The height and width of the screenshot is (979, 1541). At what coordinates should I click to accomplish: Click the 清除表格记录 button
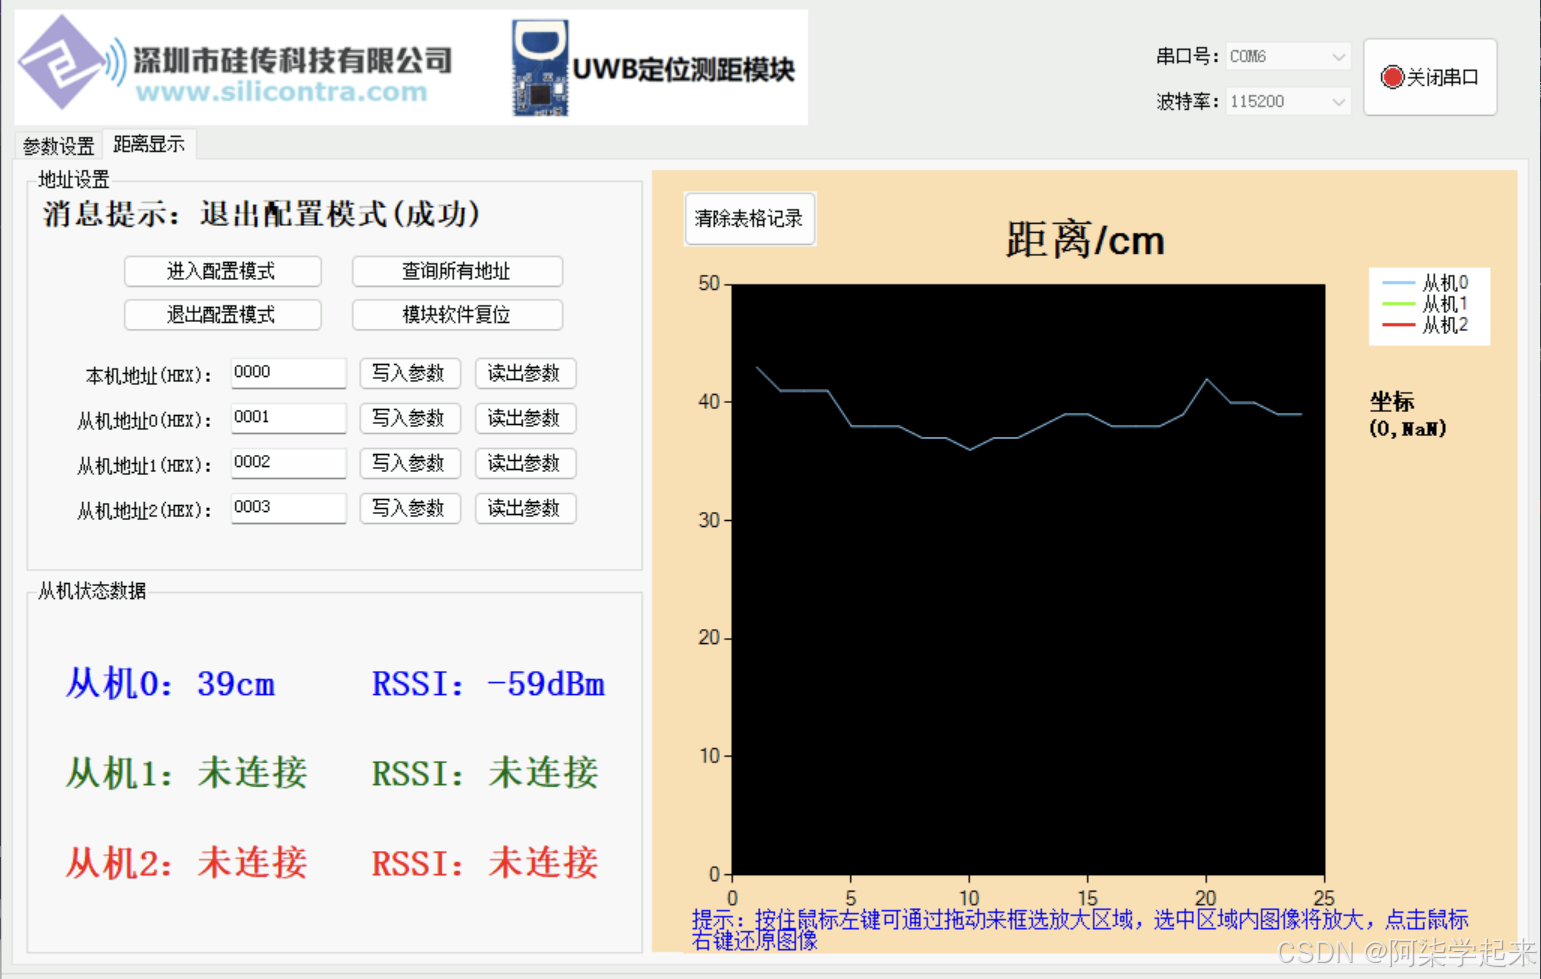(x=750, y=218)
